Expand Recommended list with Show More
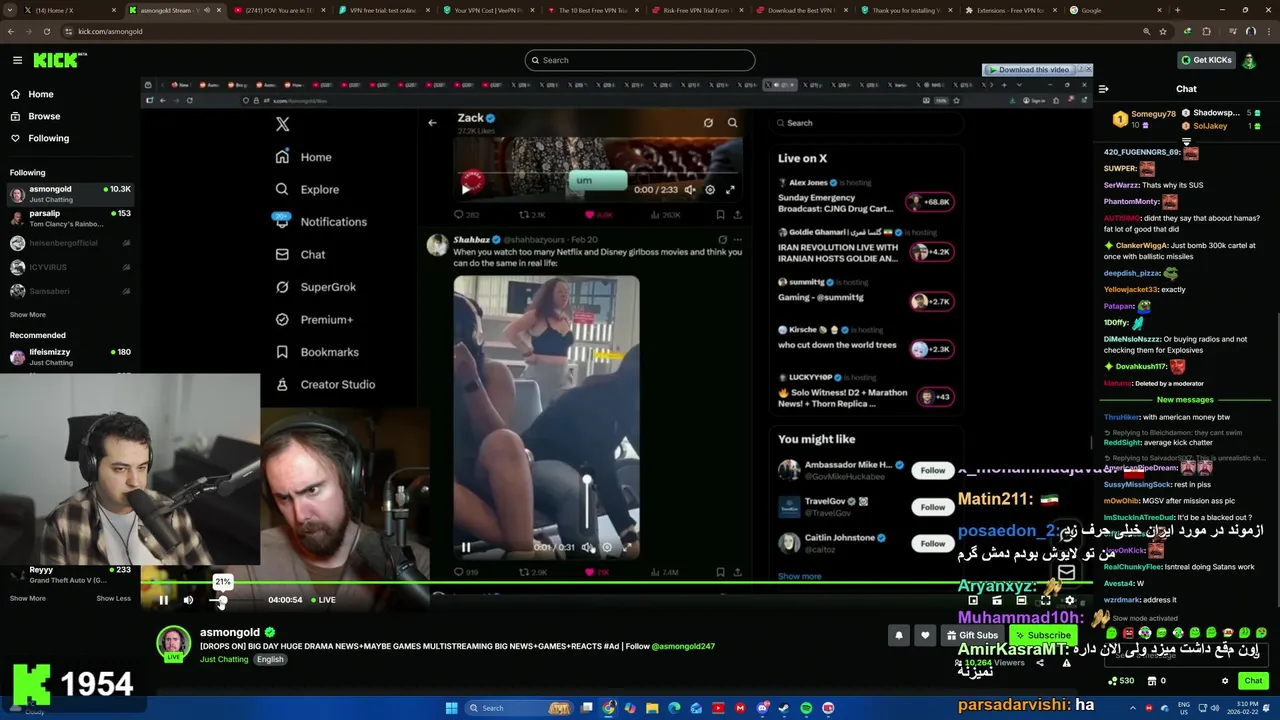1280x720 pixels. [x=28, y=598]
